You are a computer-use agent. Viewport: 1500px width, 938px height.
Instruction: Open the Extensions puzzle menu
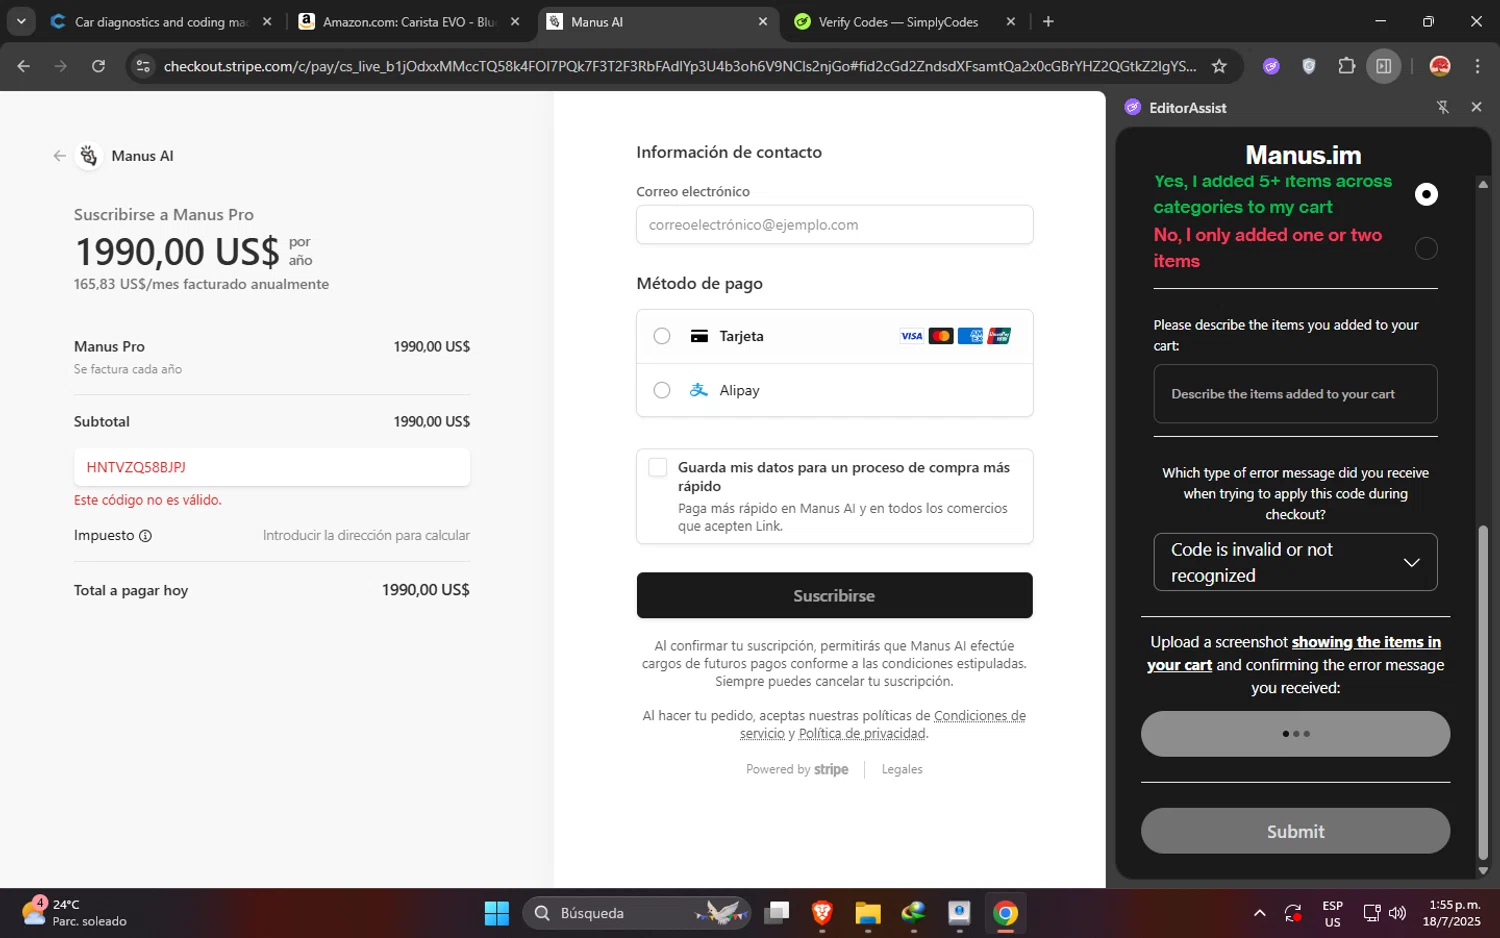[x=1347, y=66]
